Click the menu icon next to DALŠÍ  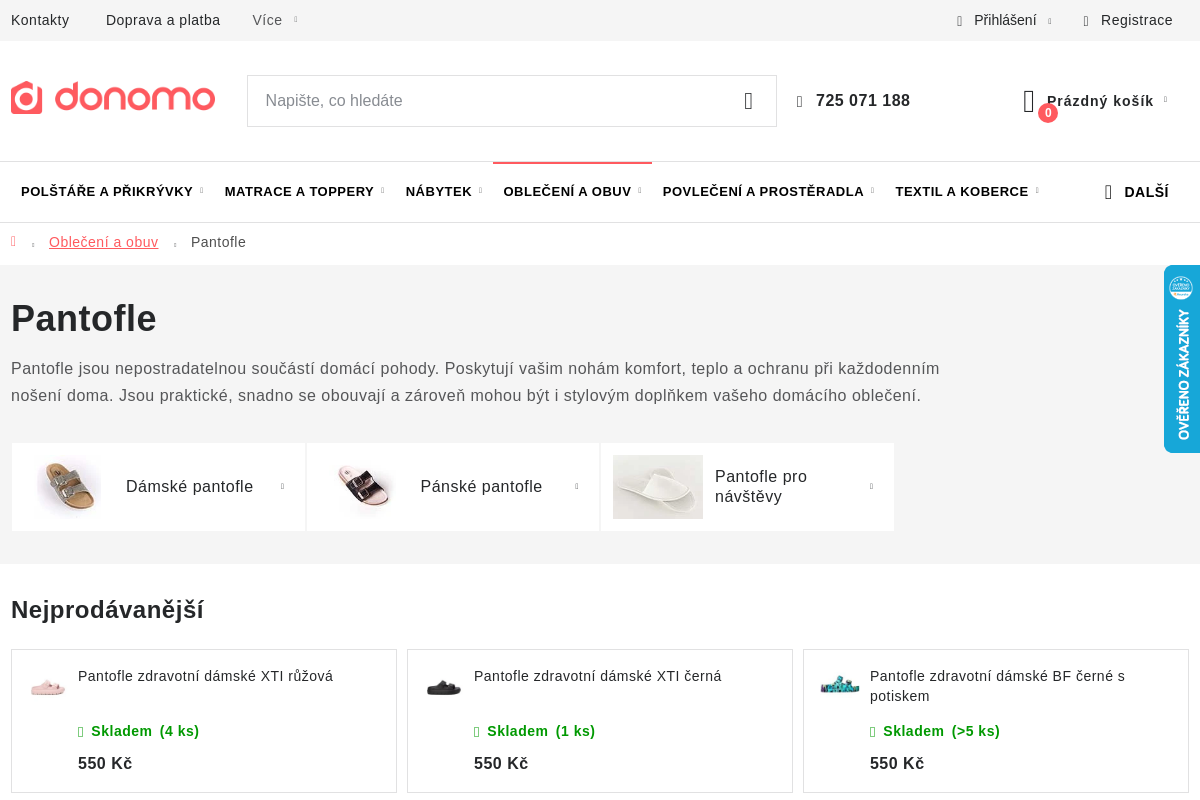click(1108, 192)
